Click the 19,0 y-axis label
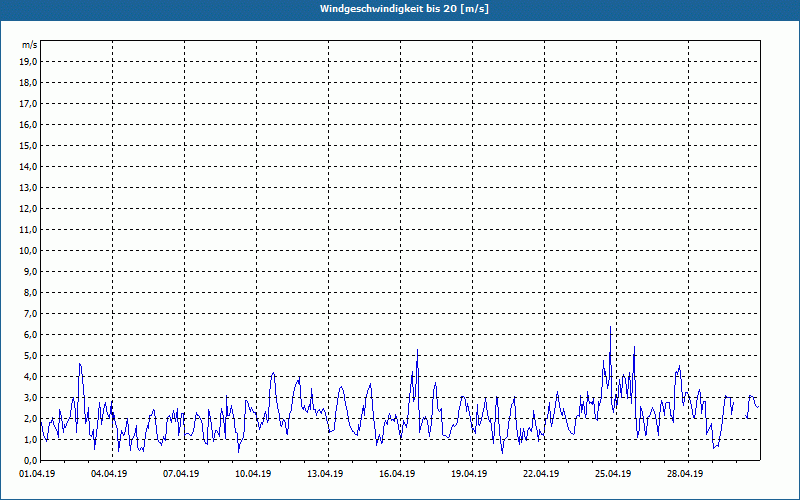This screenshot has width=800, height=500. tap(28, 62)
